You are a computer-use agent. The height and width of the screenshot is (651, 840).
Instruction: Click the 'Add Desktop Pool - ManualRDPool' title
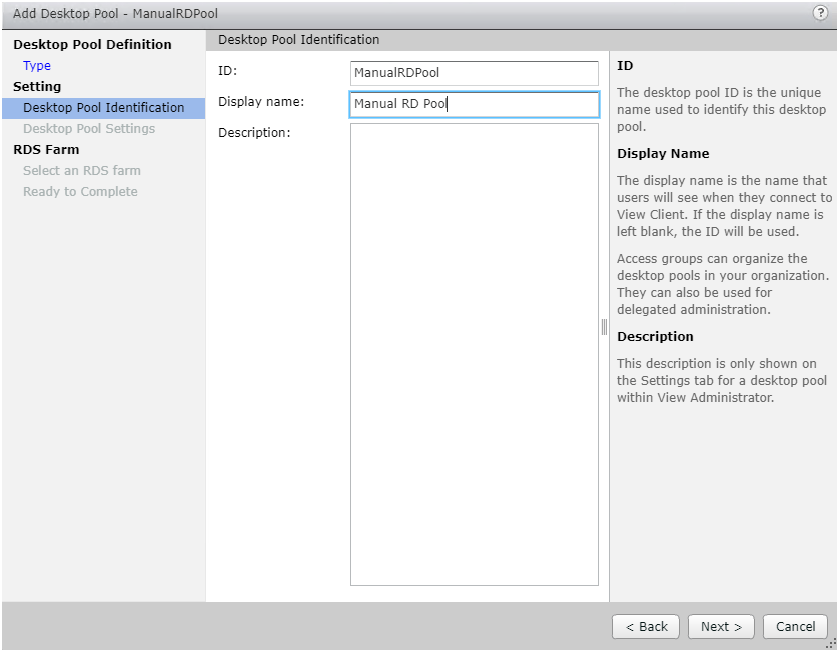tap(115, 14)
